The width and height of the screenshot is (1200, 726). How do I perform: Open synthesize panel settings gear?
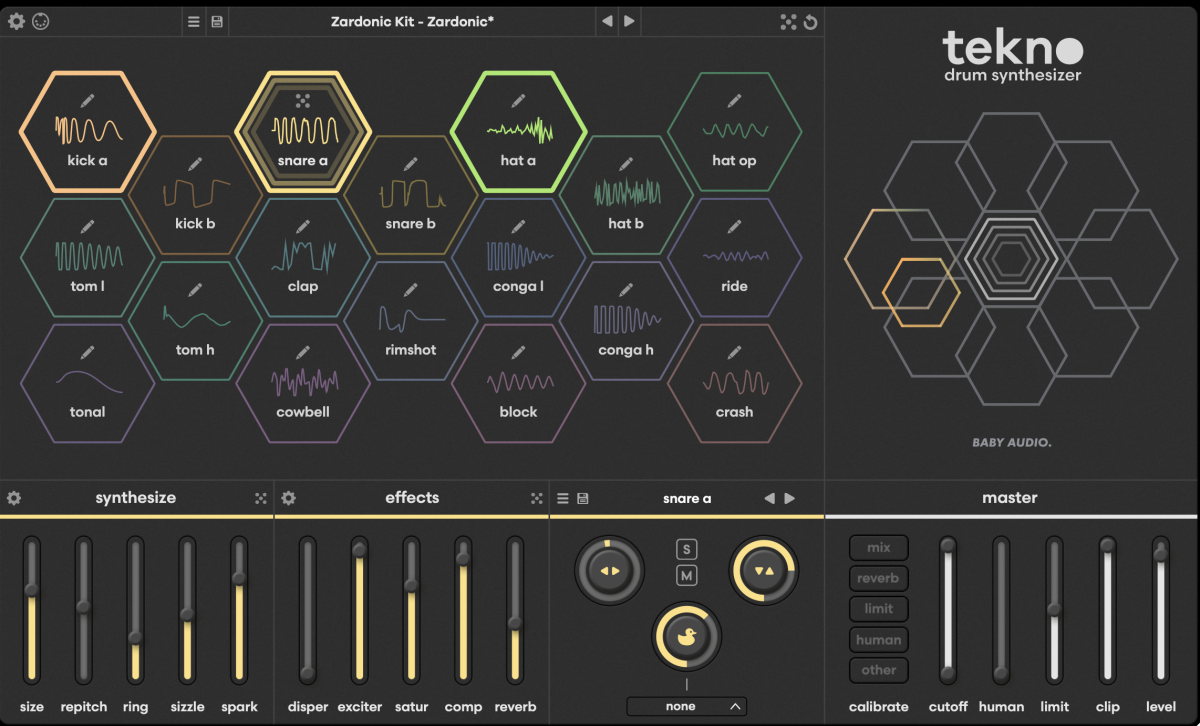(14, 498)
